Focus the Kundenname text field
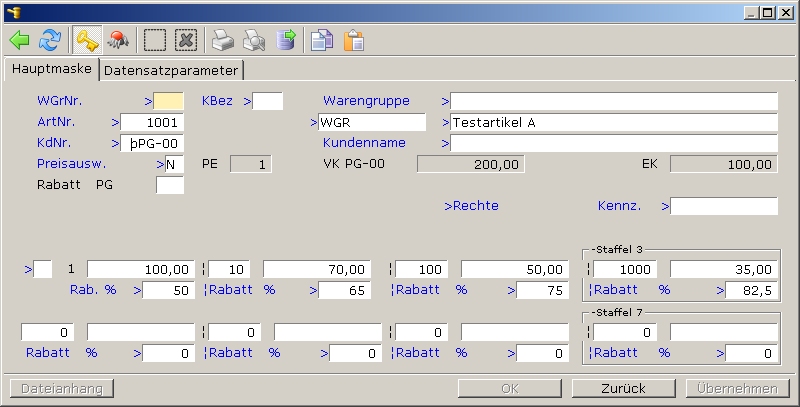This screenshot has height=407, width=800. coord(613,143)
